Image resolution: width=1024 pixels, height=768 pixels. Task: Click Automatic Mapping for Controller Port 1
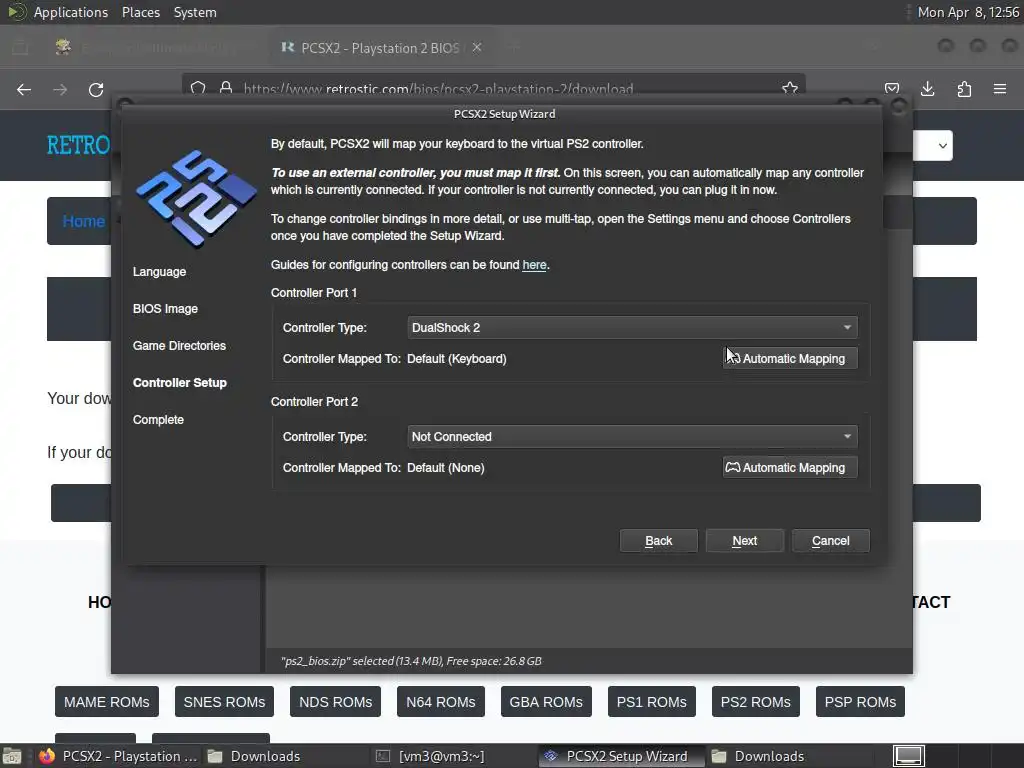coord(790,359)
